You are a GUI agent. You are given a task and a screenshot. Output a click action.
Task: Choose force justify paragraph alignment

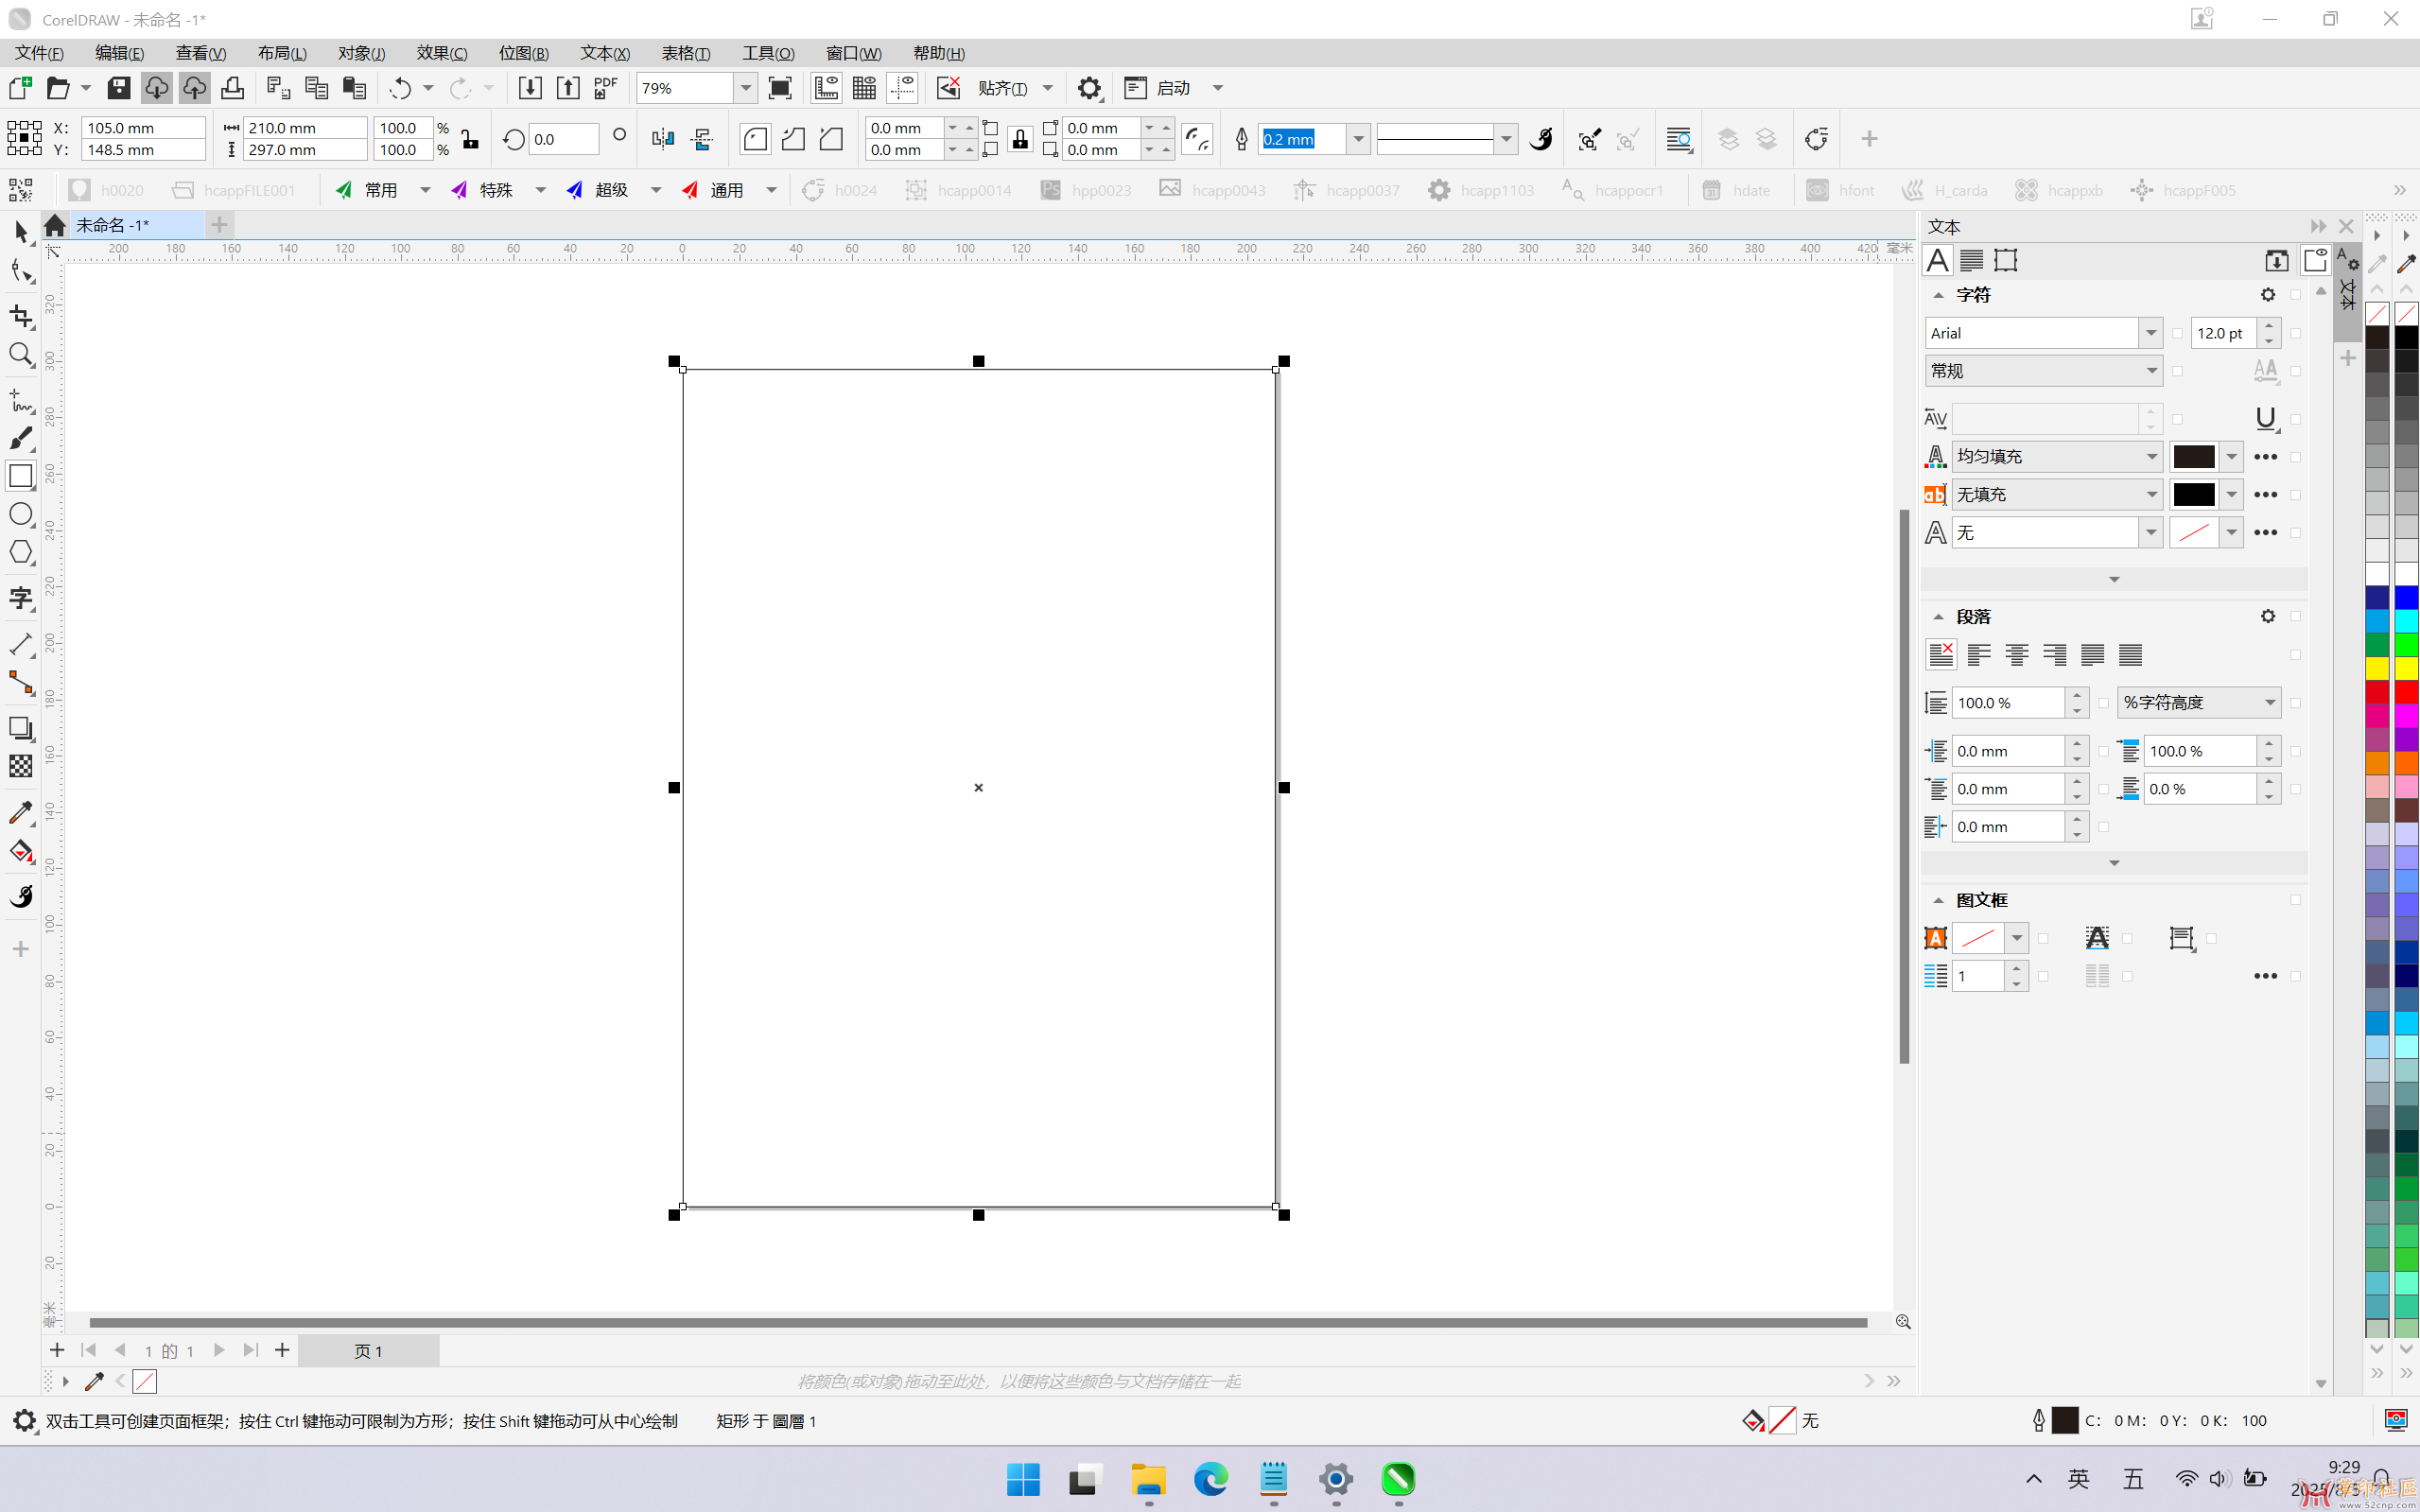click(2131, 655)
